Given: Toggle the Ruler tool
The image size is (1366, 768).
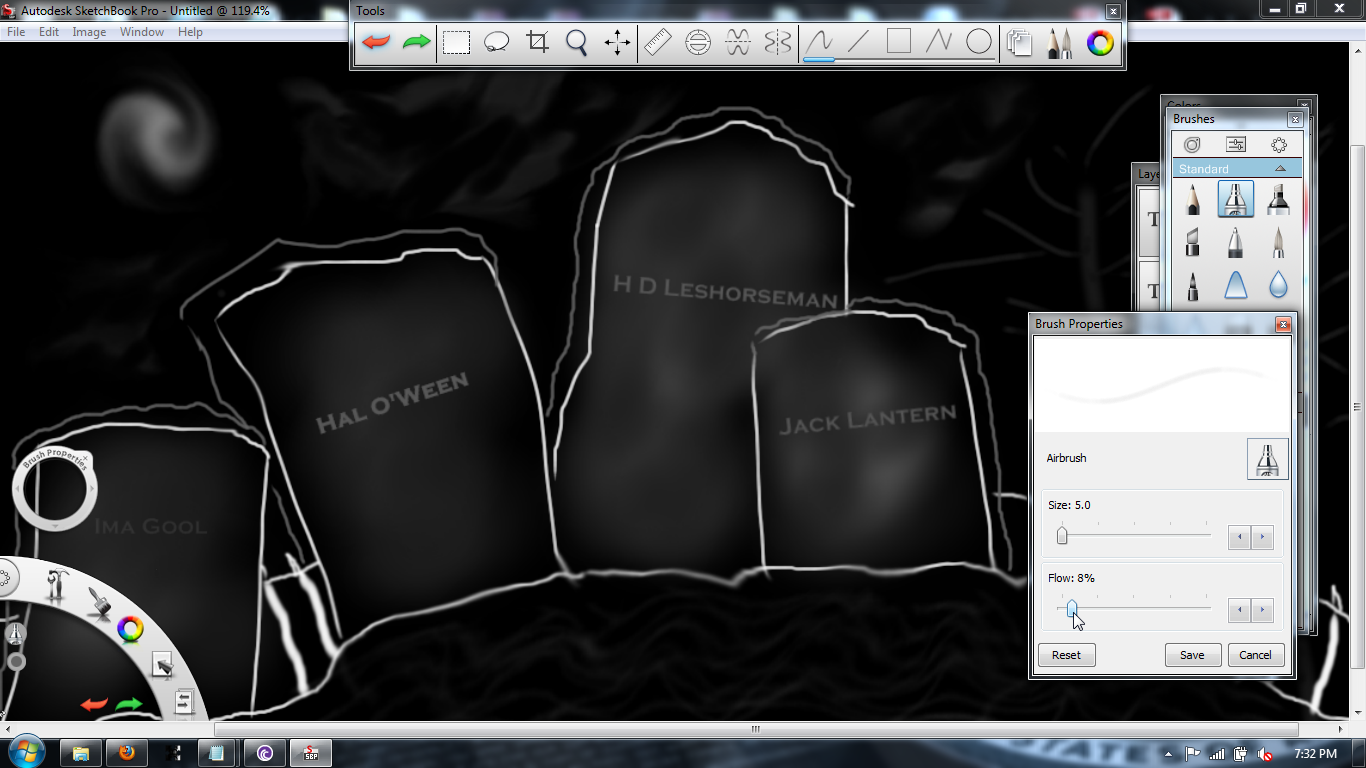Looking at the screenshot, I should [x=658, y=42].
